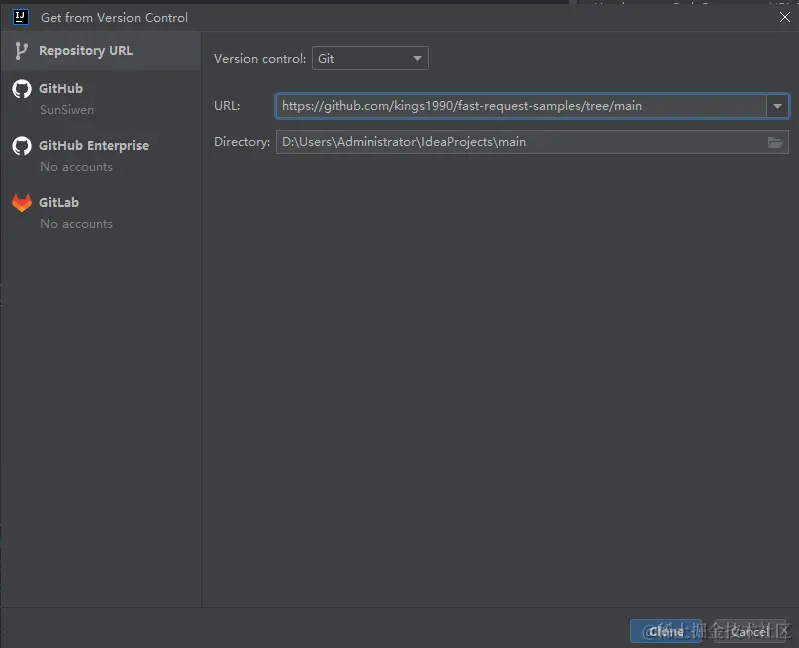This screenshot has width=799, height=648.
Task: Open the GitHub Enterprise section
Action: tap(100, 155)
